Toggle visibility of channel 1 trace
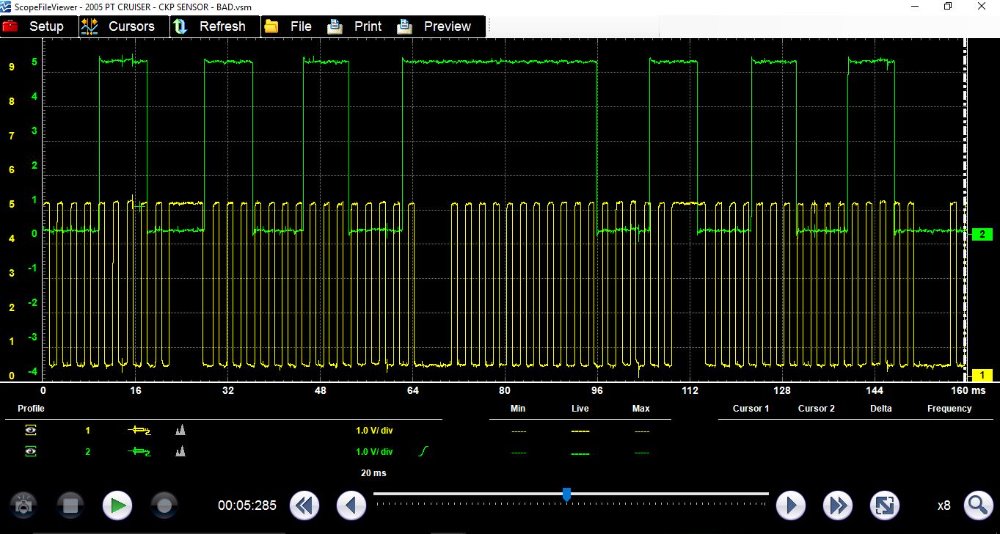Screen dimensions: 1000x534 tap(31, 430)
